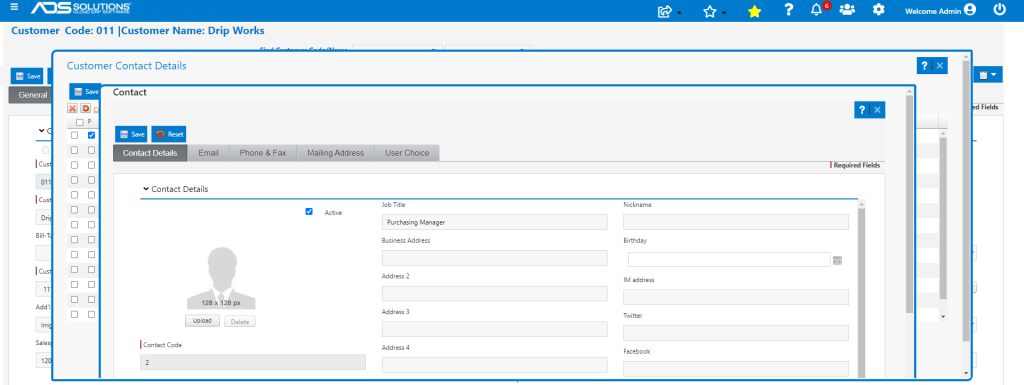Click the Welcome Admin text
Viewport: 1024px width, 385px height.
click(933, 10)
